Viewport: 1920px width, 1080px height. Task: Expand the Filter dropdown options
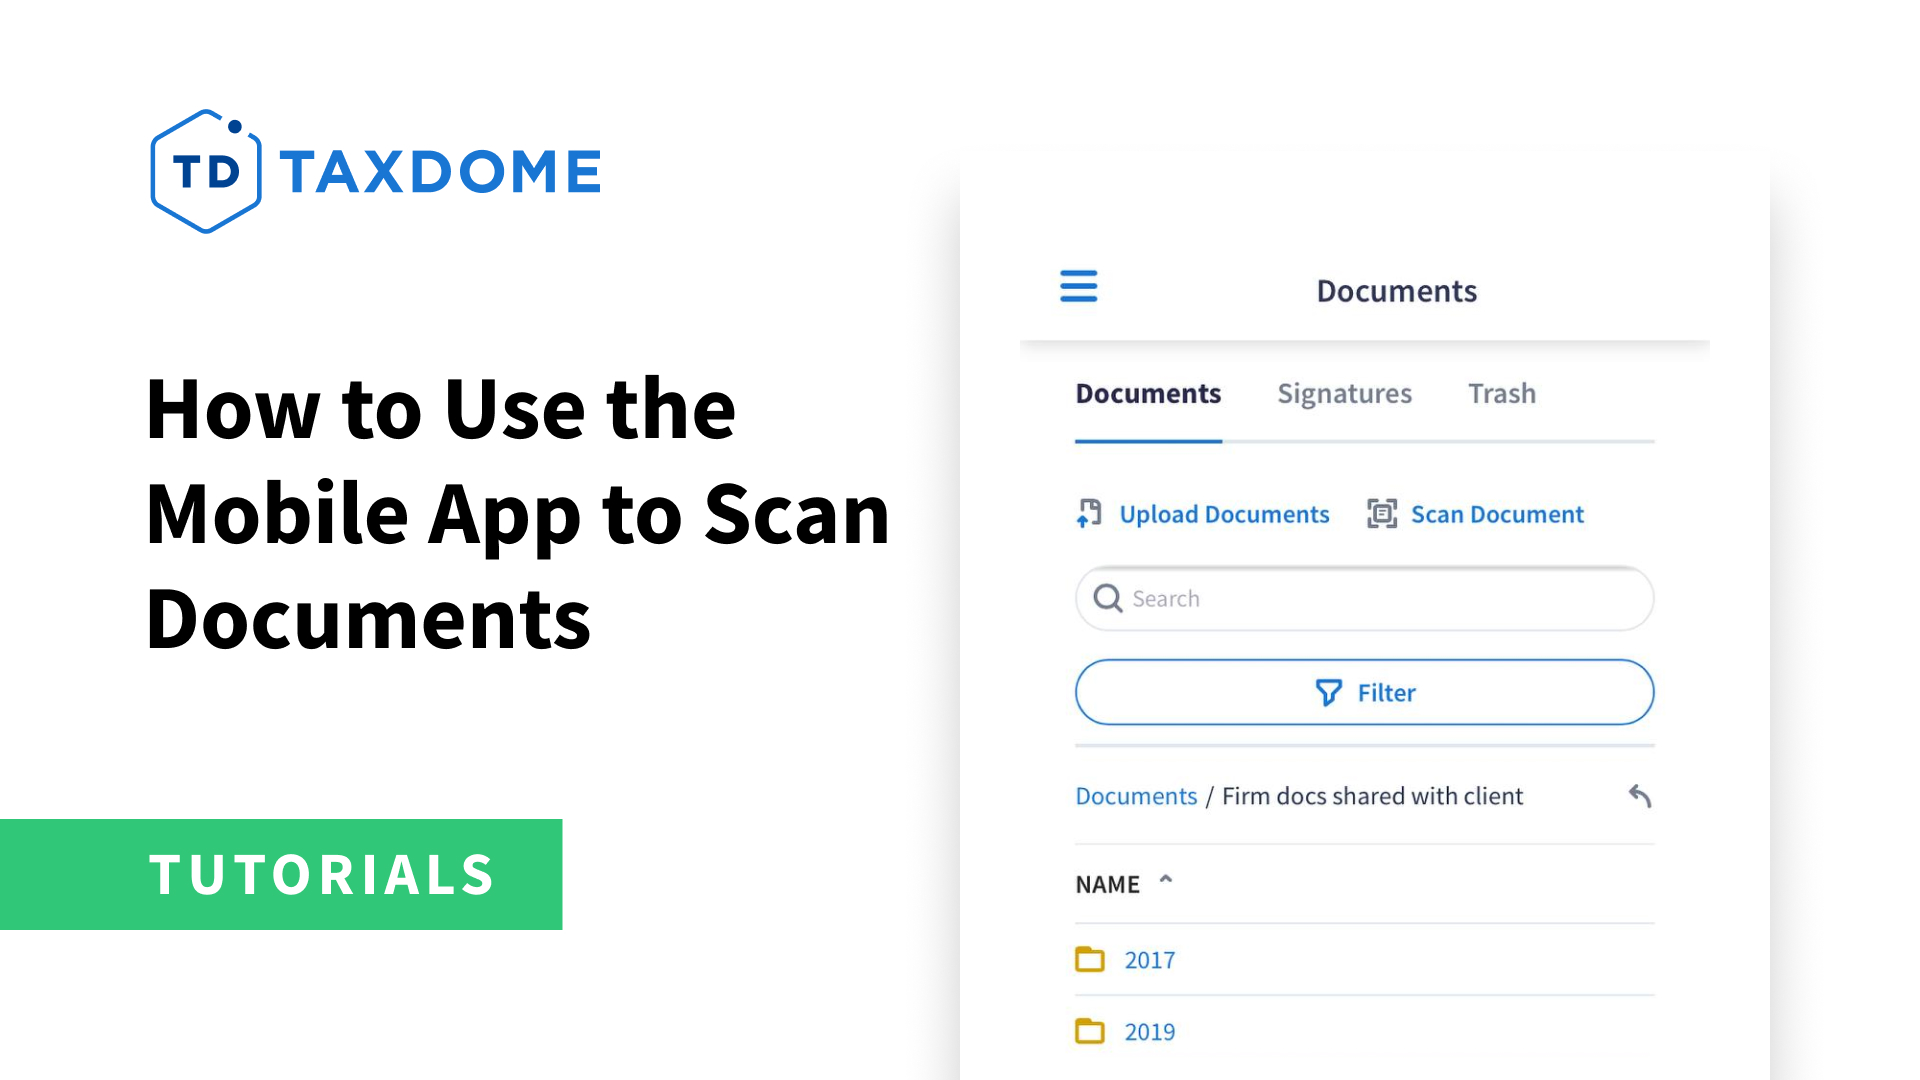[1364, 691]
